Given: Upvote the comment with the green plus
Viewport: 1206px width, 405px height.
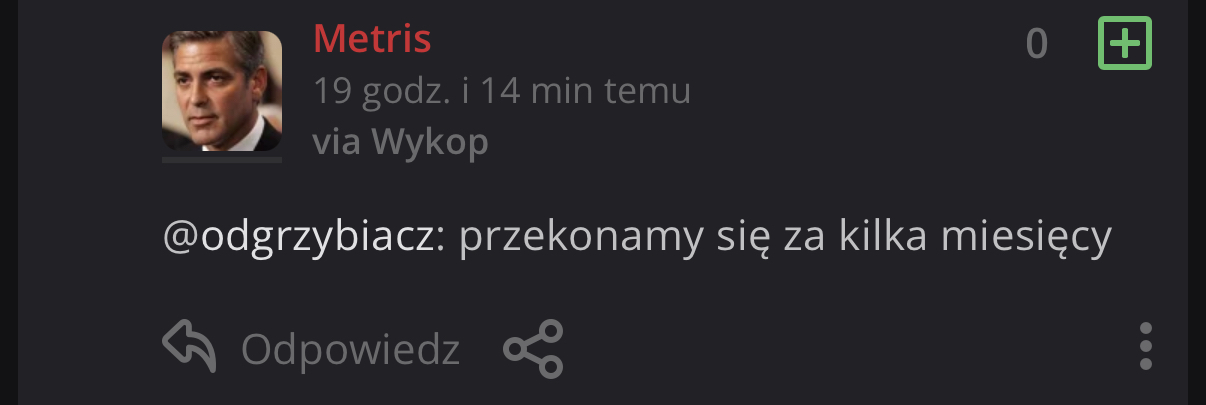Looking at the screenshot, I should point(1125,44).
